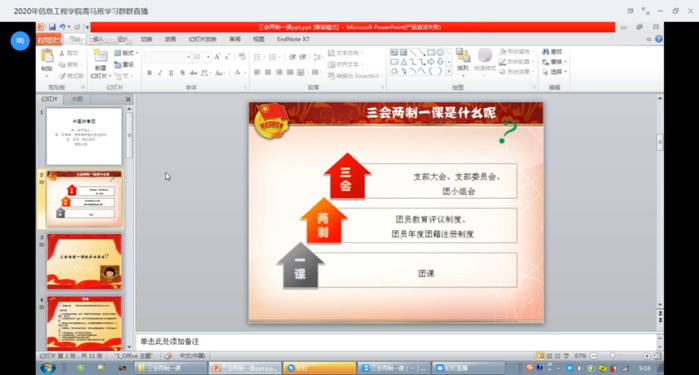Image resolution: width=699 pixels, height=375 pixels.
Task: Click the Paste clipboard icon
Action: pyautogui.click(x=47, y=56)
